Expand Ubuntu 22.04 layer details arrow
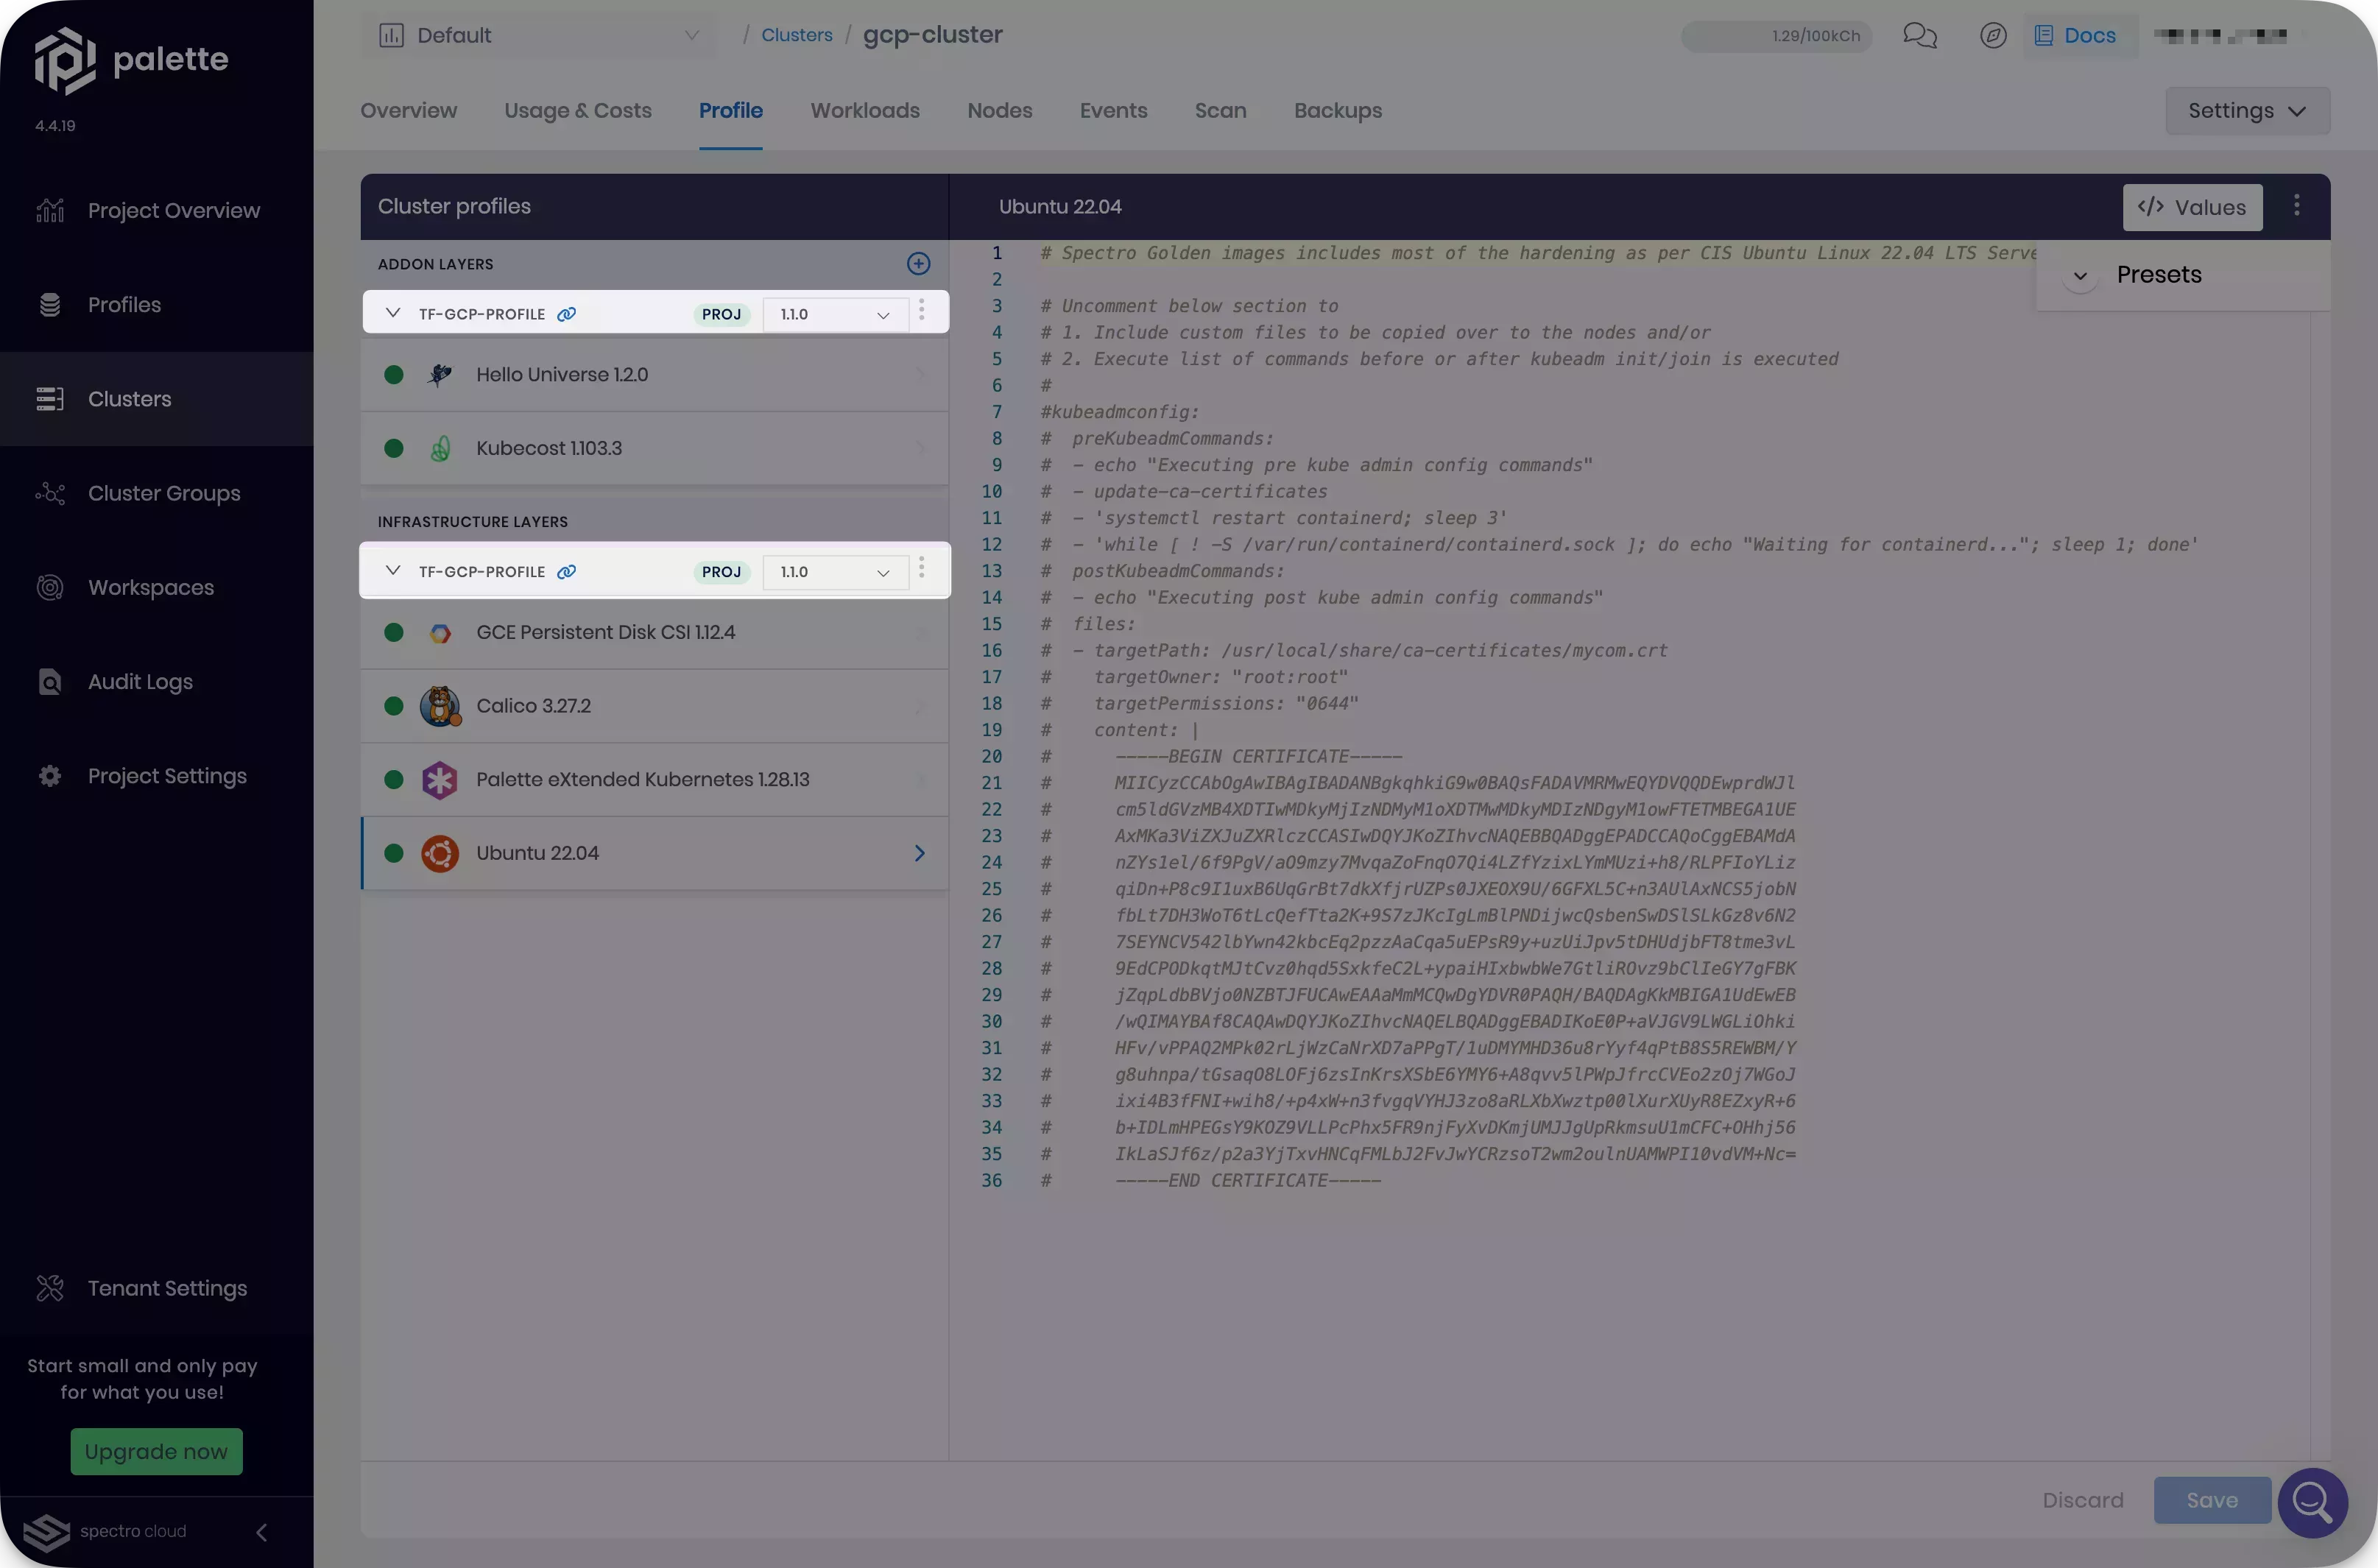This screenshot has width=2378, height=1568. (917, 852)
